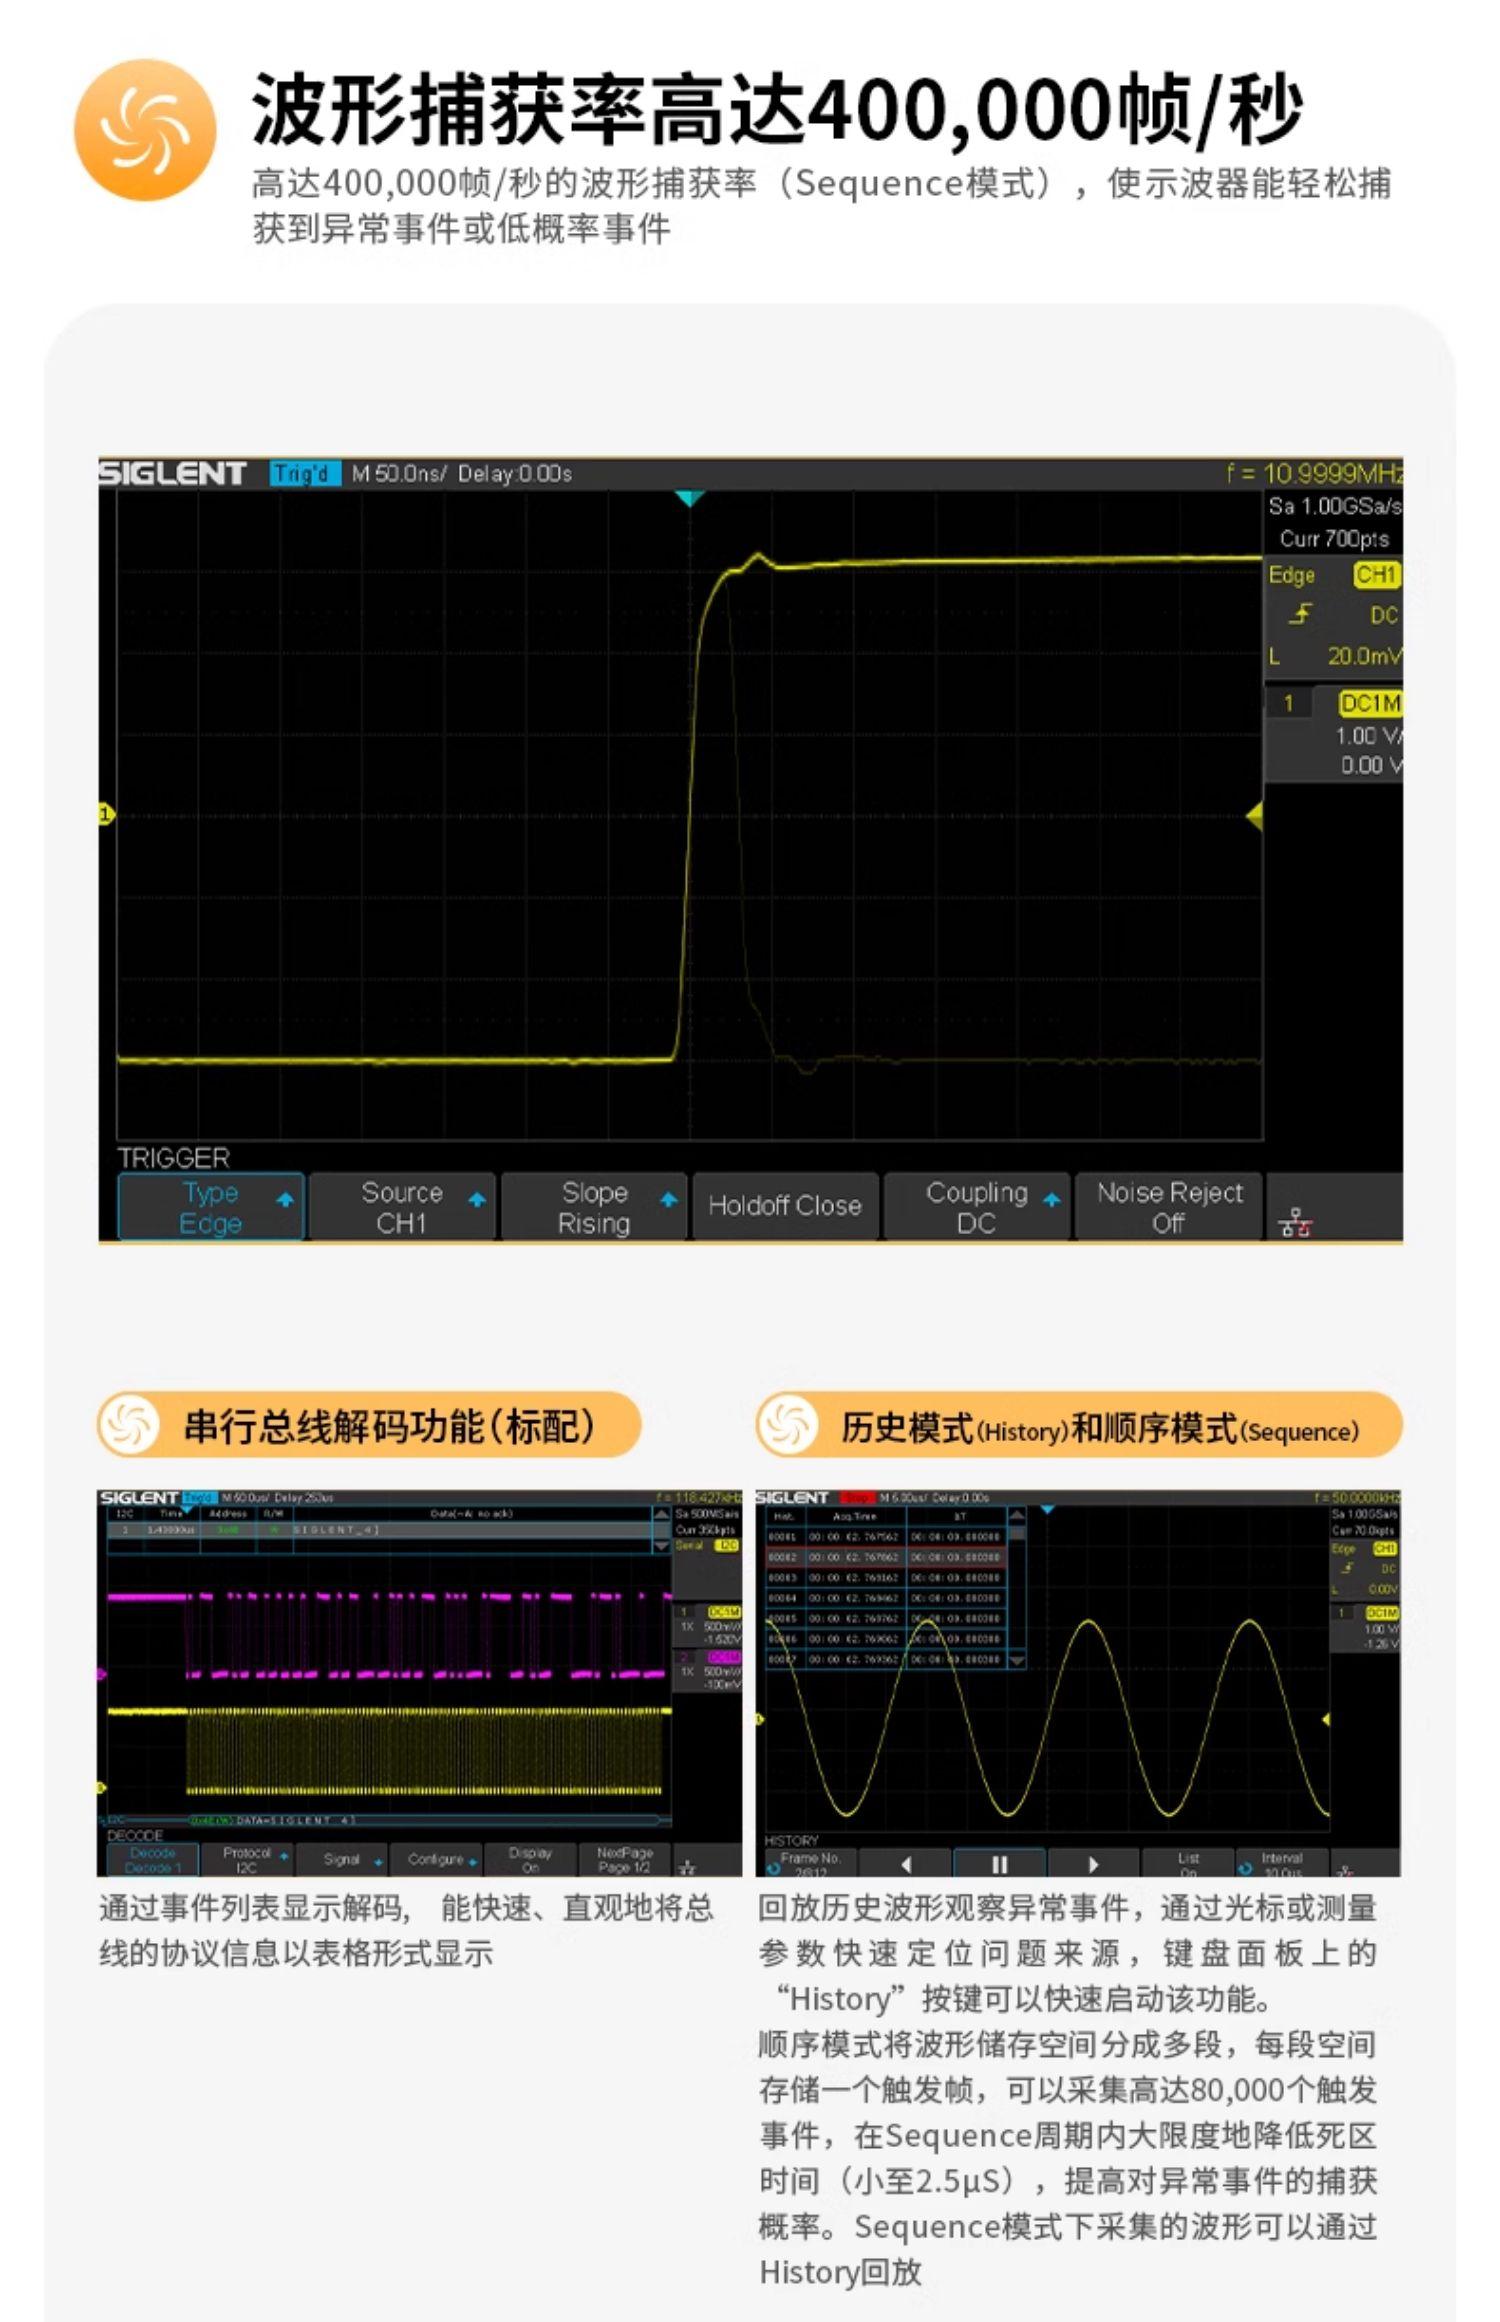This screenshot has width=1500, height=2322.
Task: Step forward to the next history frame
Action: click(x=1092, y=1864)
